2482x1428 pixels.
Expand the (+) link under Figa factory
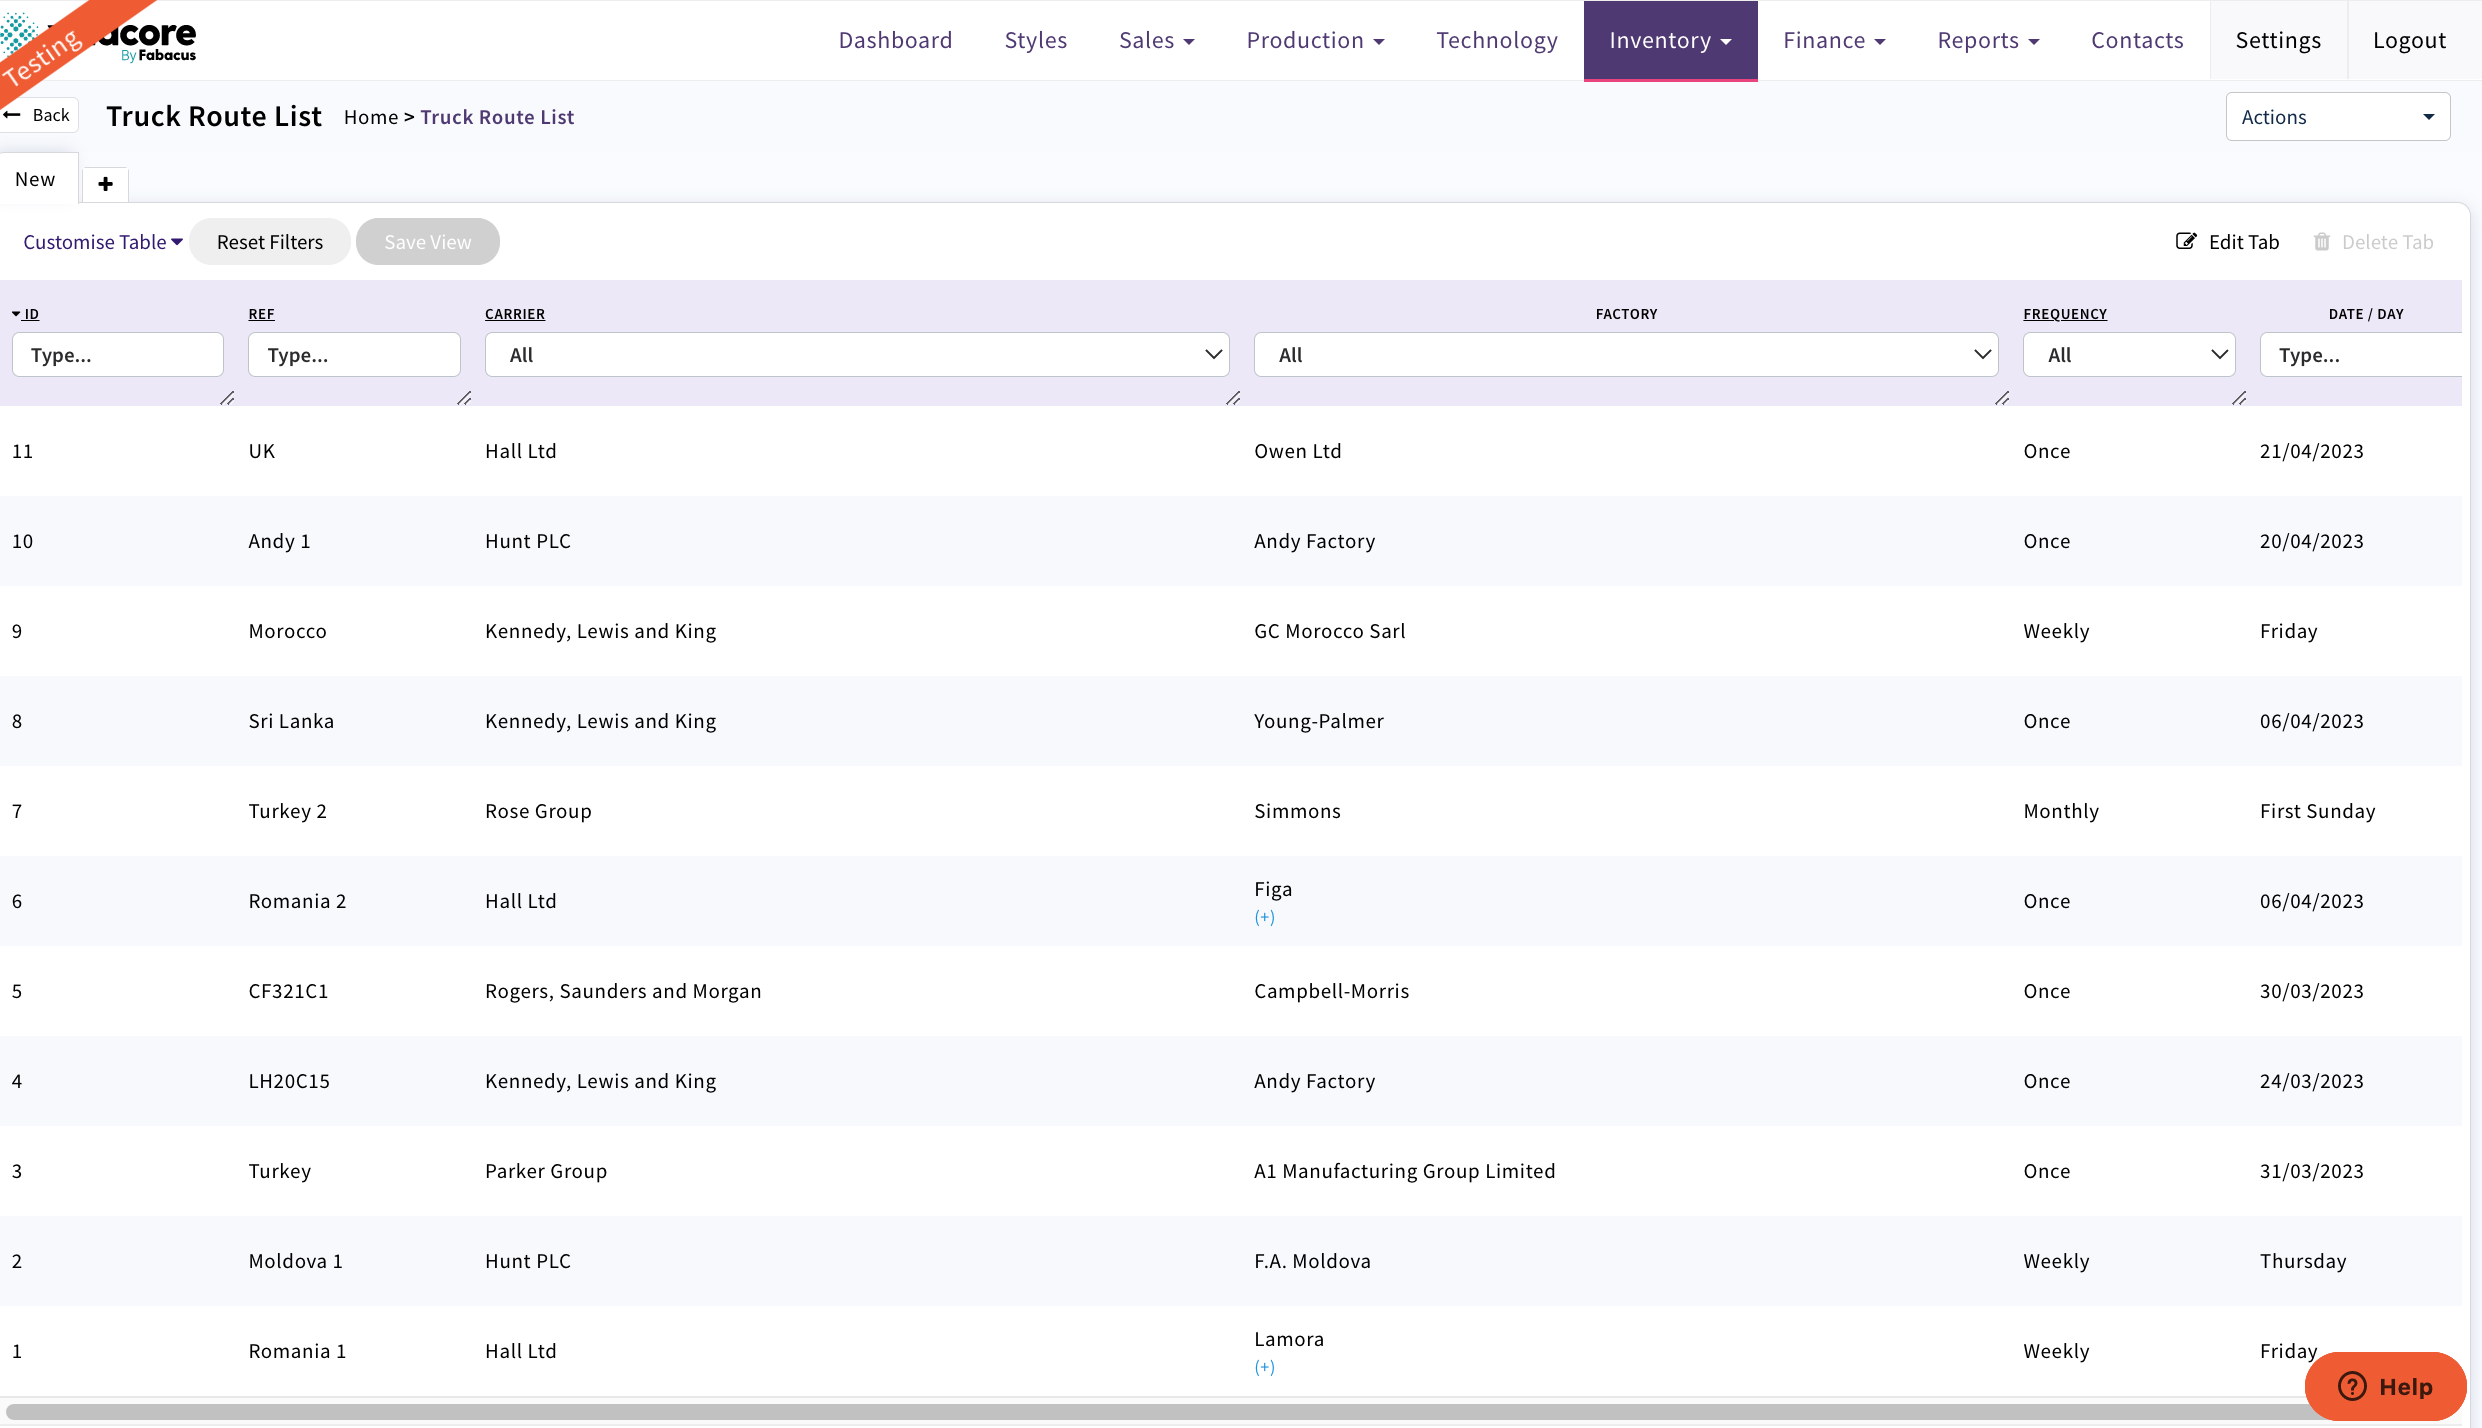1265,916
